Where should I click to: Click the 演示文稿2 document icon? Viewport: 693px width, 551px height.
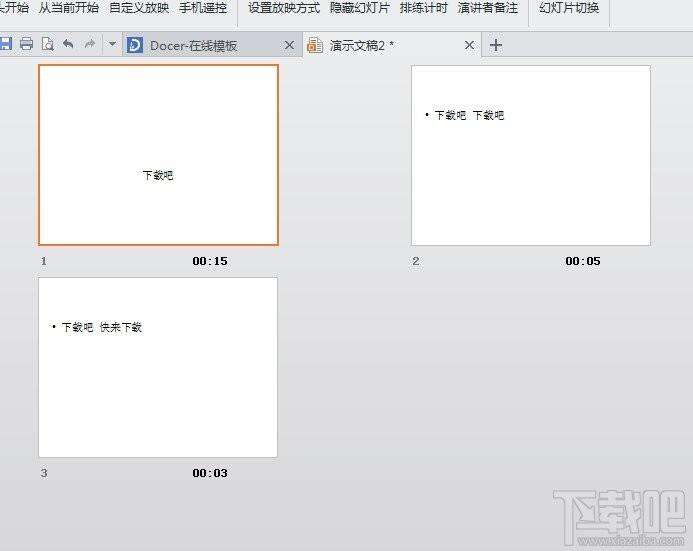pyautogui.click(x=315, y=45)
